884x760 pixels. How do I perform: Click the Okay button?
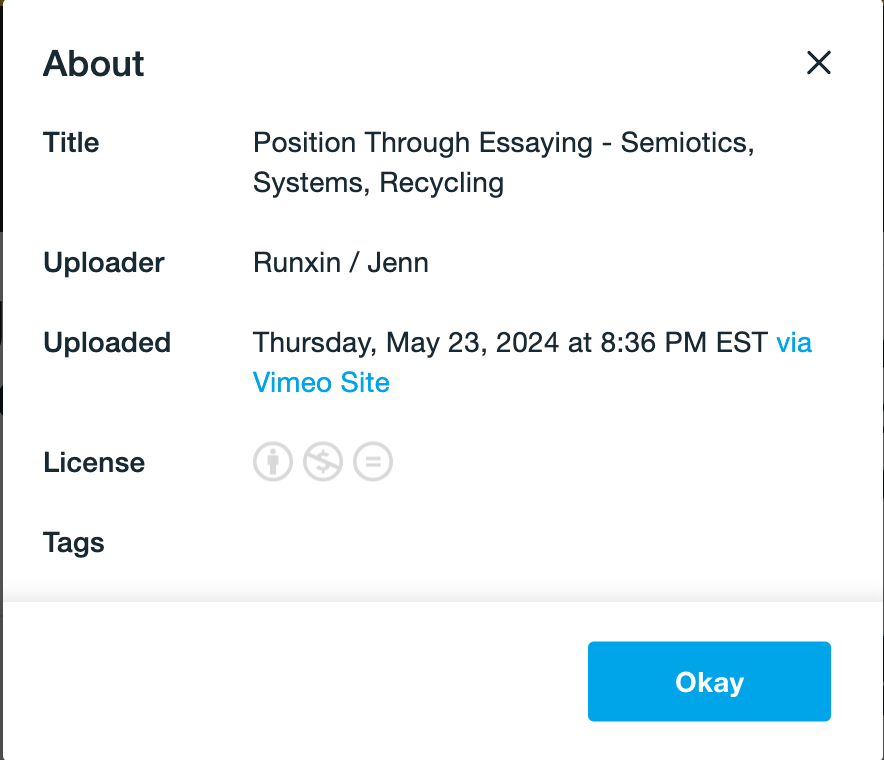coord(709,681)
